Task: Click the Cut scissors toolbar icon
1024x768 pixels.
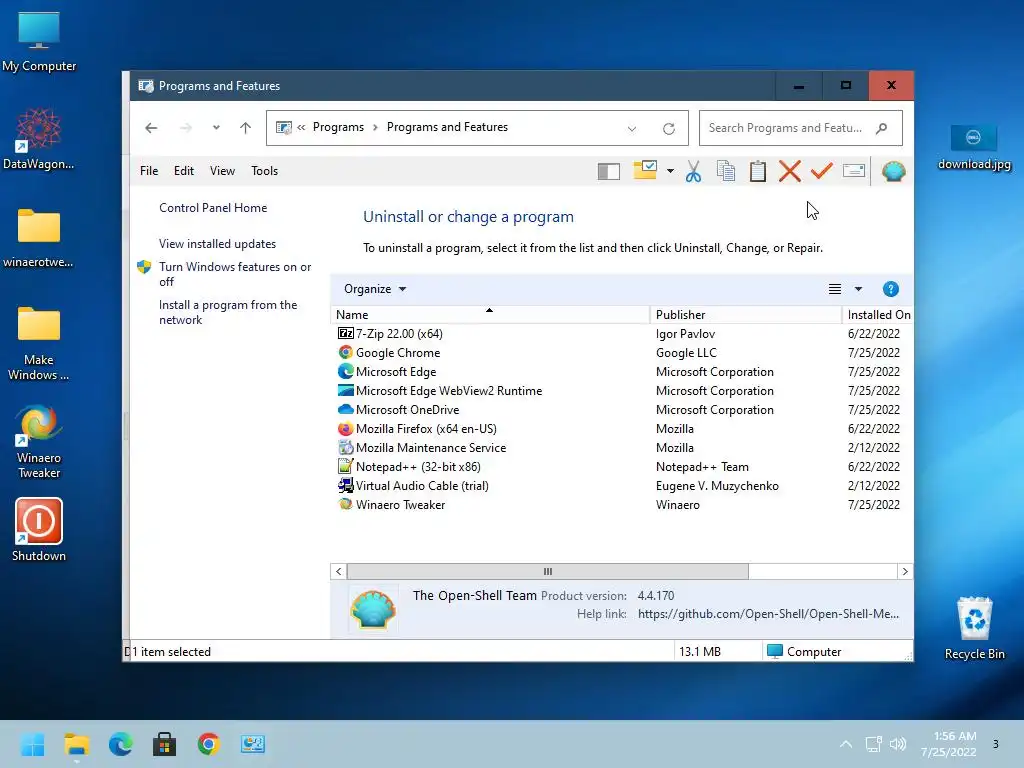Action: tap(694, 171)
